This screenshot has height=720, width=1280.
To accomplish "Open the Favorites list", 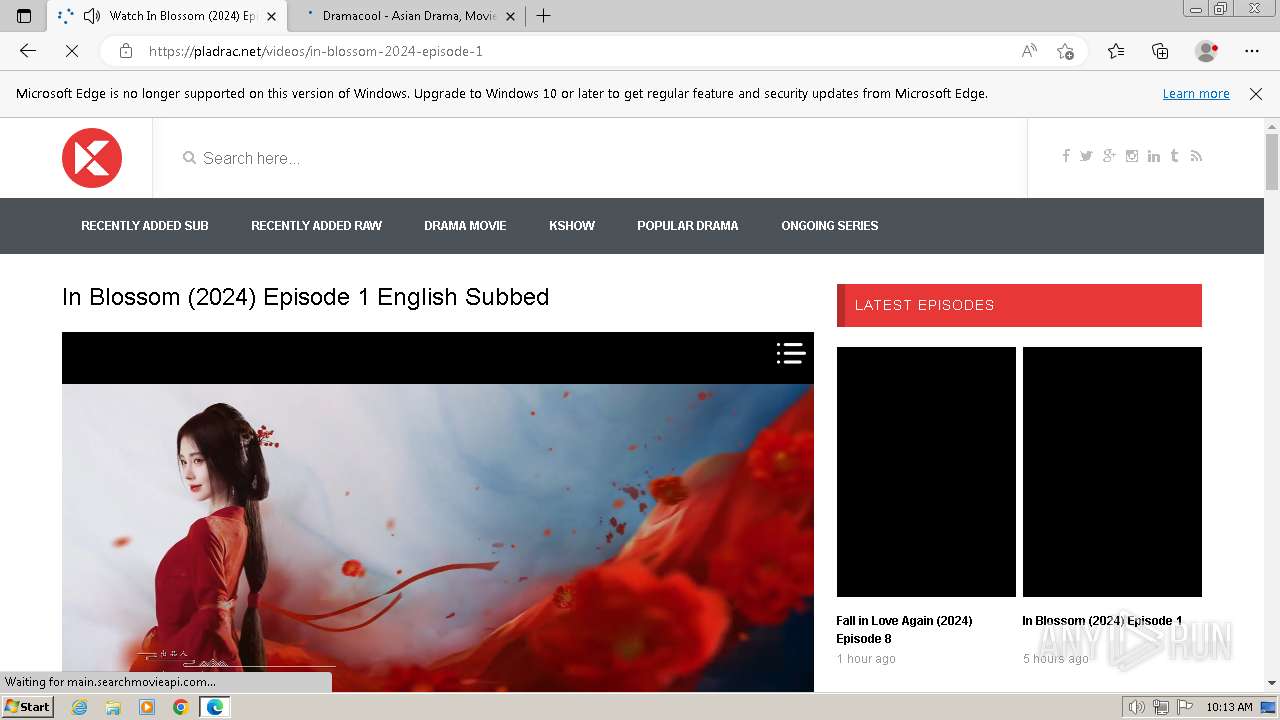I will [x=1116, y=51].
